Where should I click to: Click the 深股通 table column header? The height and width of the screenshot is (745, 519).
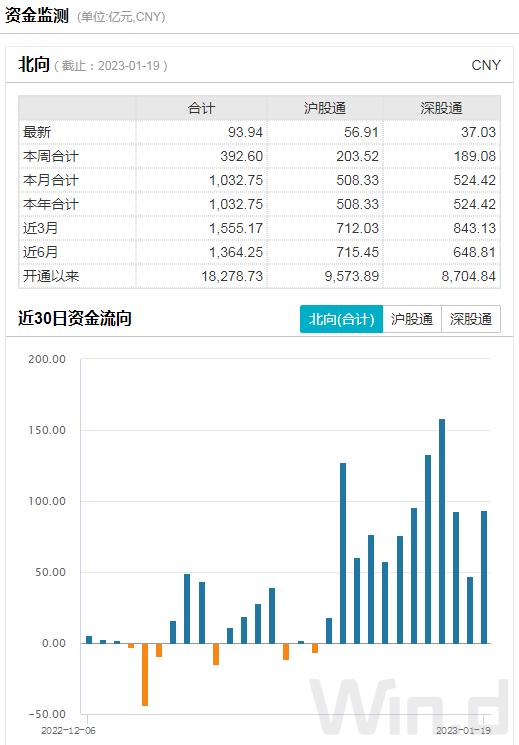441,108
